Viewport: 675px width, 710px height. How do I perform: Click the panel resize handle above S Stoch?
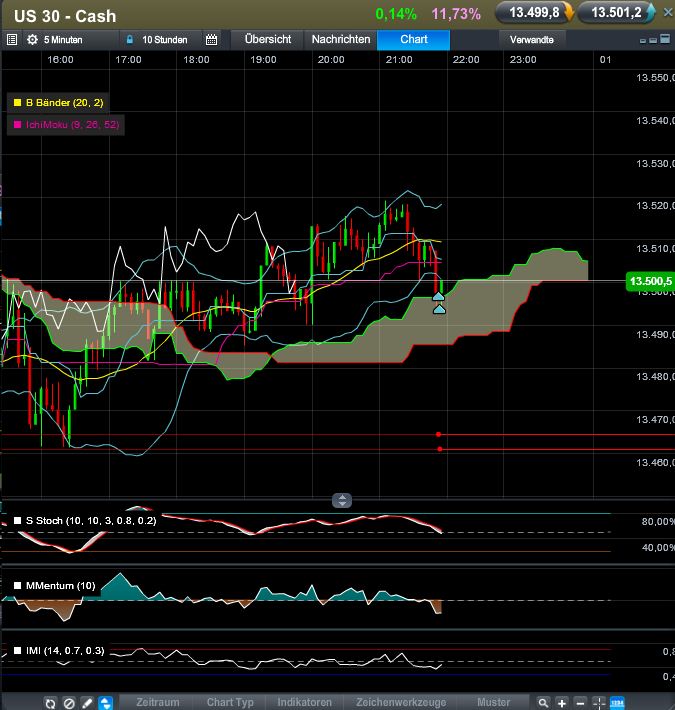342,500
